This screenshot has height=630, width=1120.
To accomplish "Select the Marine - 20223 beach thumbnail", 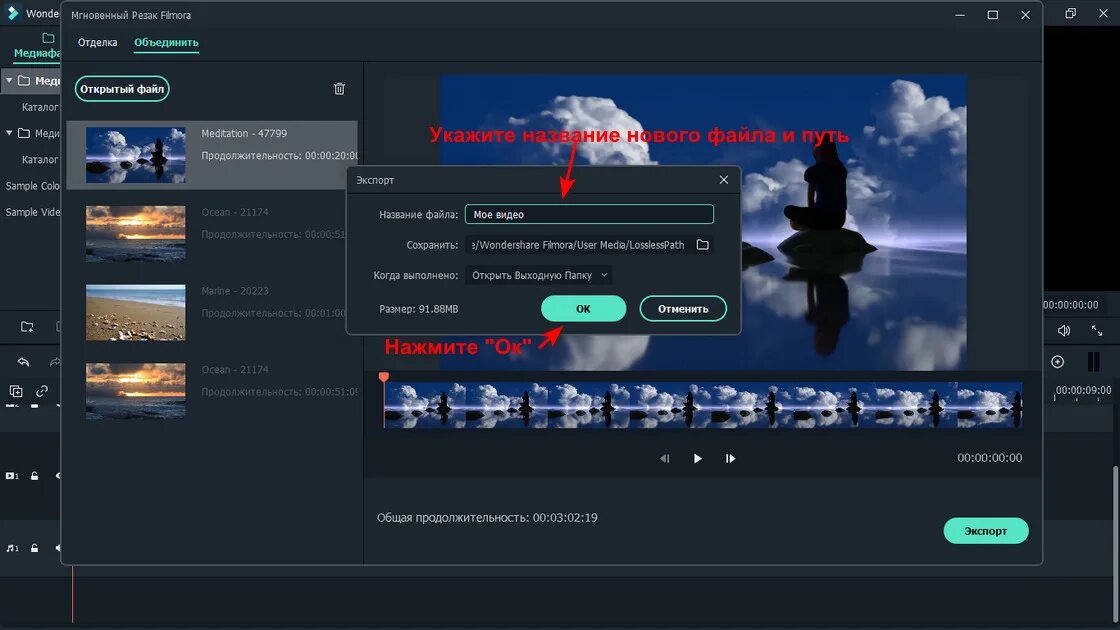I will click(136, 312).
